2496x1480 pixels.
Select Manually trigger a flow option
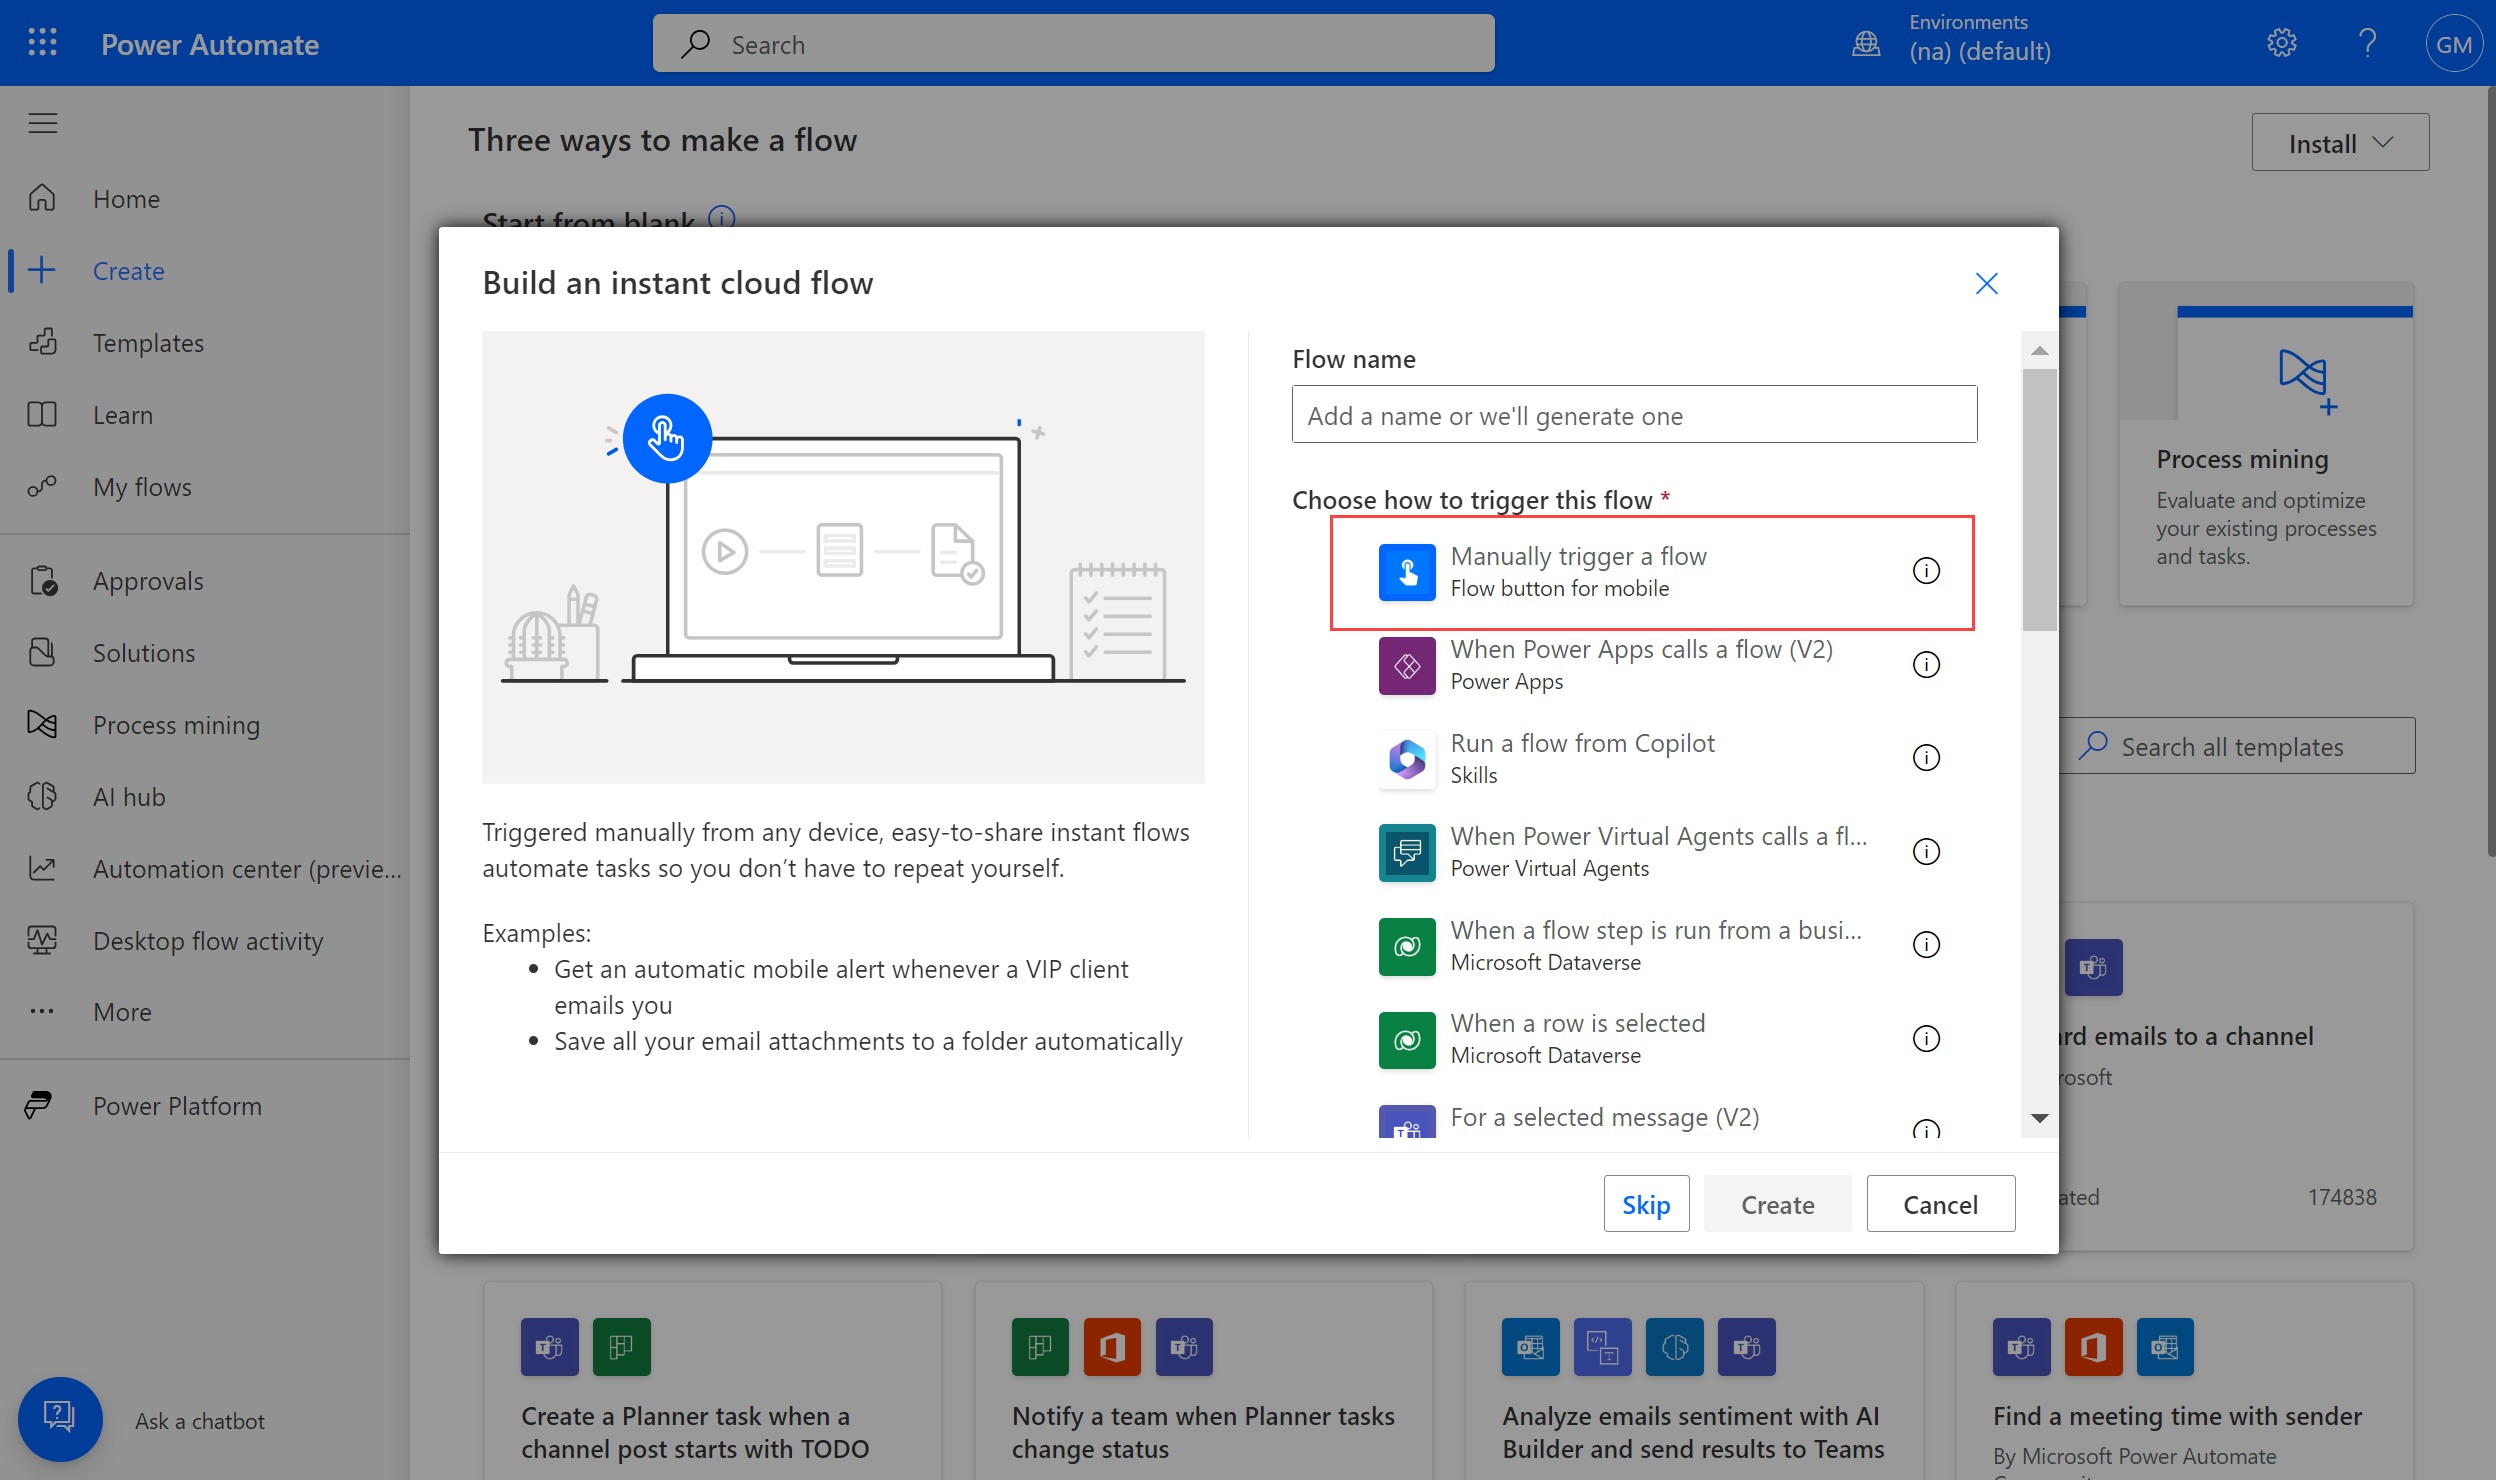tap(1578, 571)
